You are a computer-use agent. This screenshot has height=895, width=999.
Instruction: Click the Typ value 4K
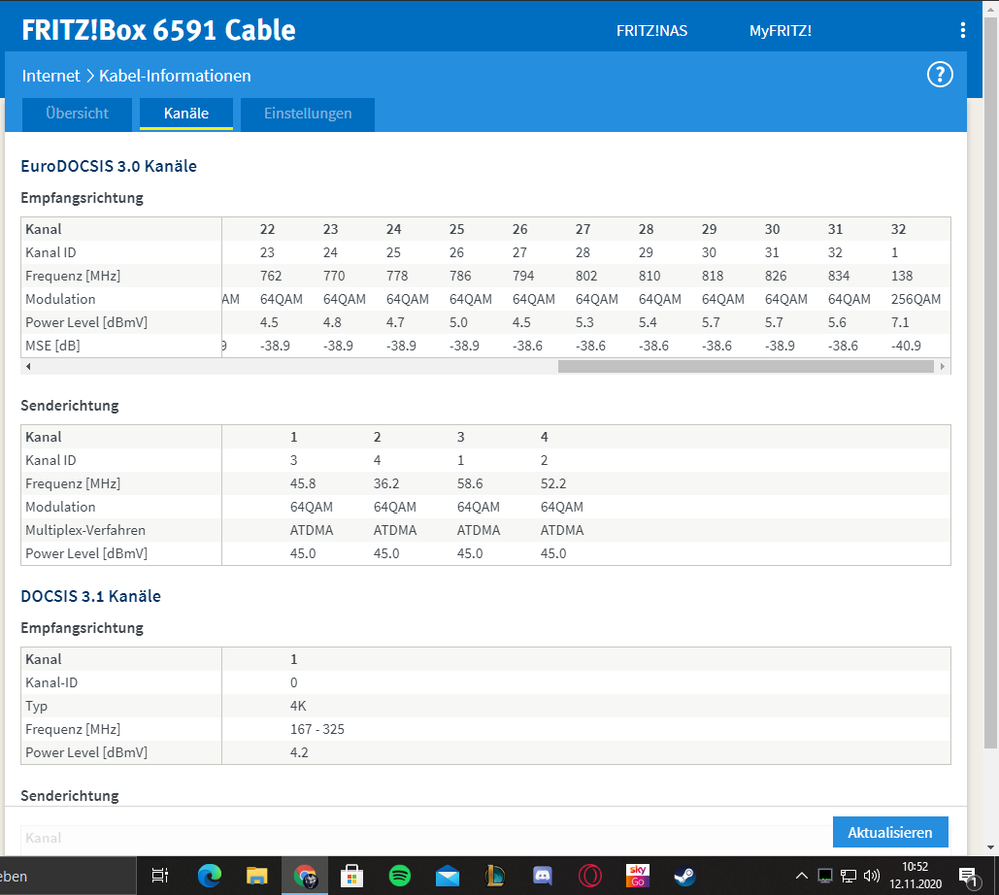[x=298, y=706]
